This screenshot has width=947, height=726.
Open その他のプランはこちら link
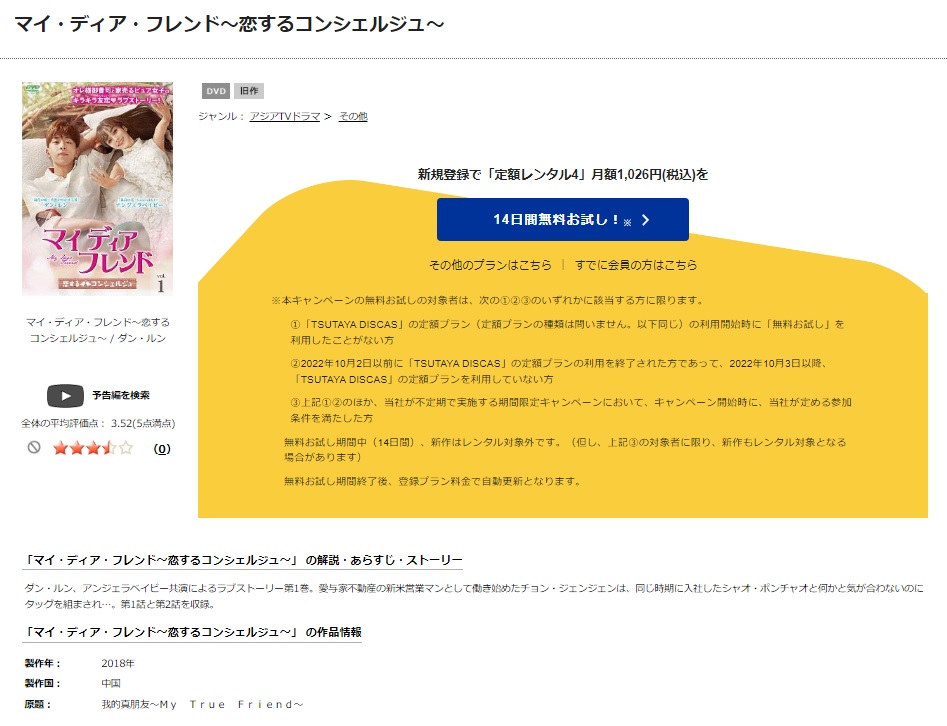pos(490,265)
